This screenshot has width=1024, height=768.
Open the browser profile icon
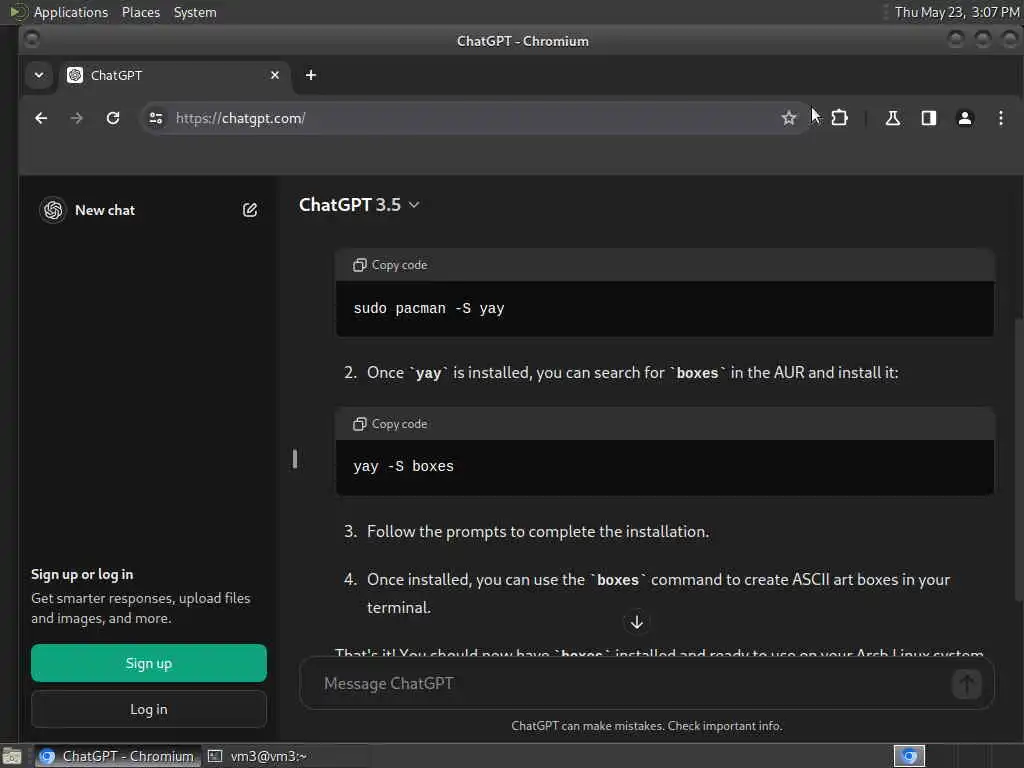[x=965, y=118]
